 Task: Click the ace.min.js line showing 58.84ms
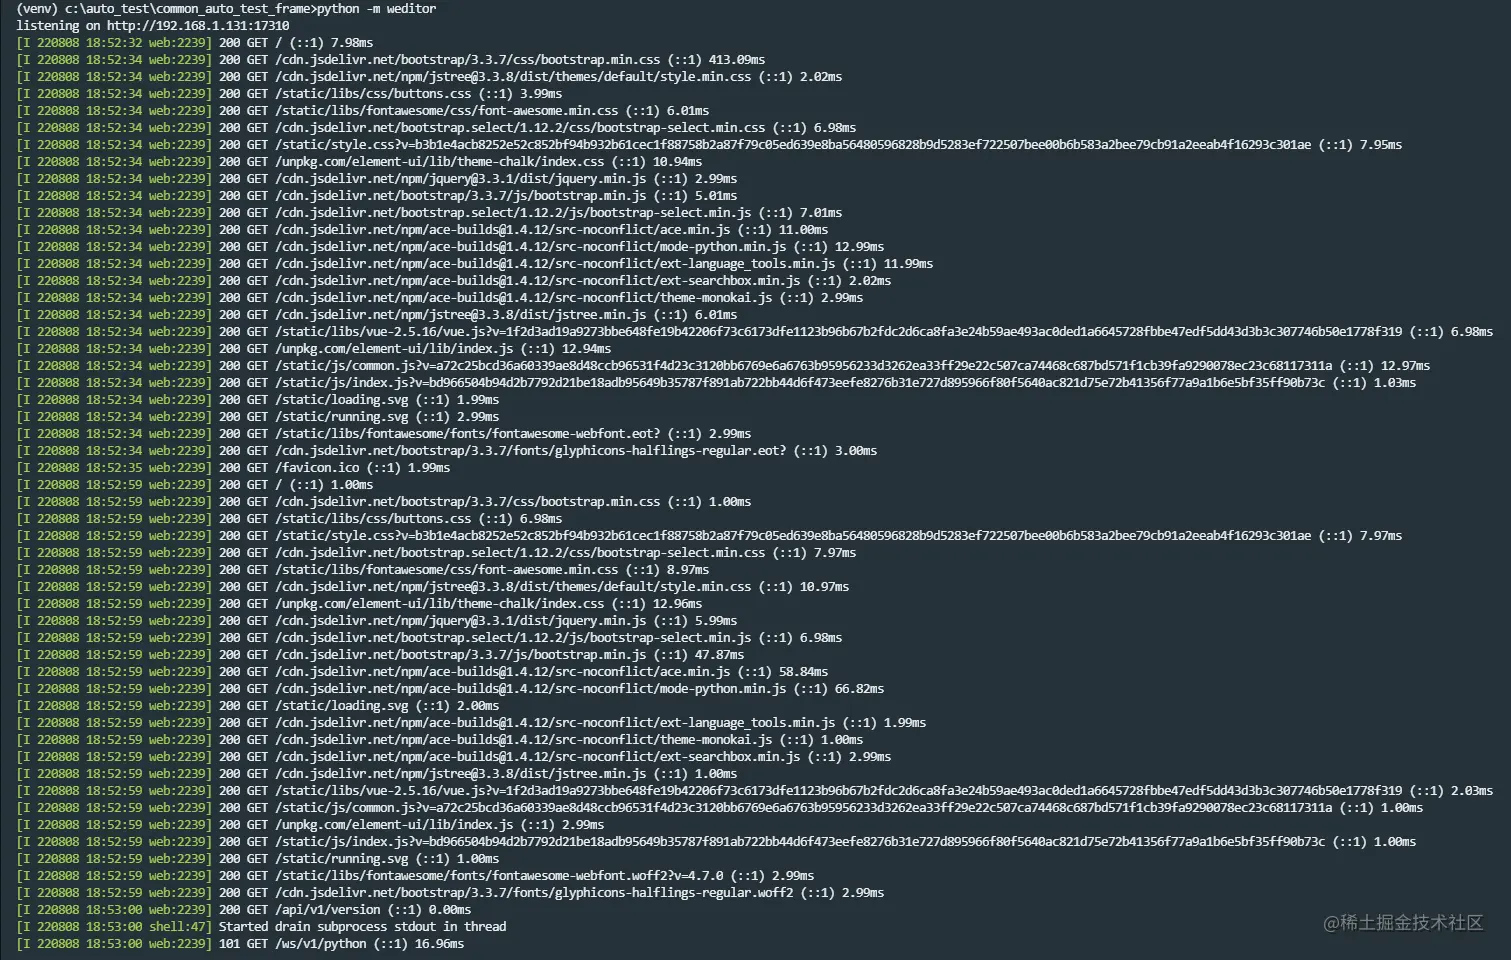tap(422, 672)
